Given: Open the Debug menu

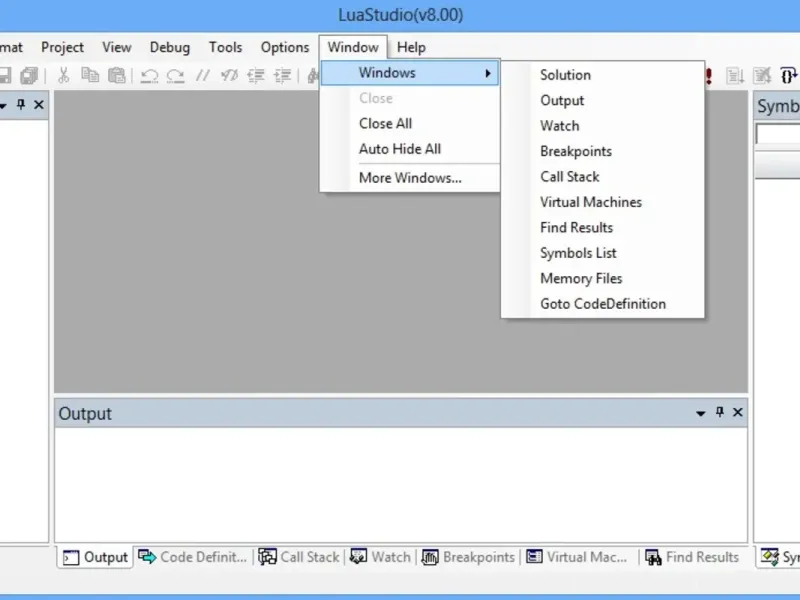Looking at the screenshot, I should (170, 47).
